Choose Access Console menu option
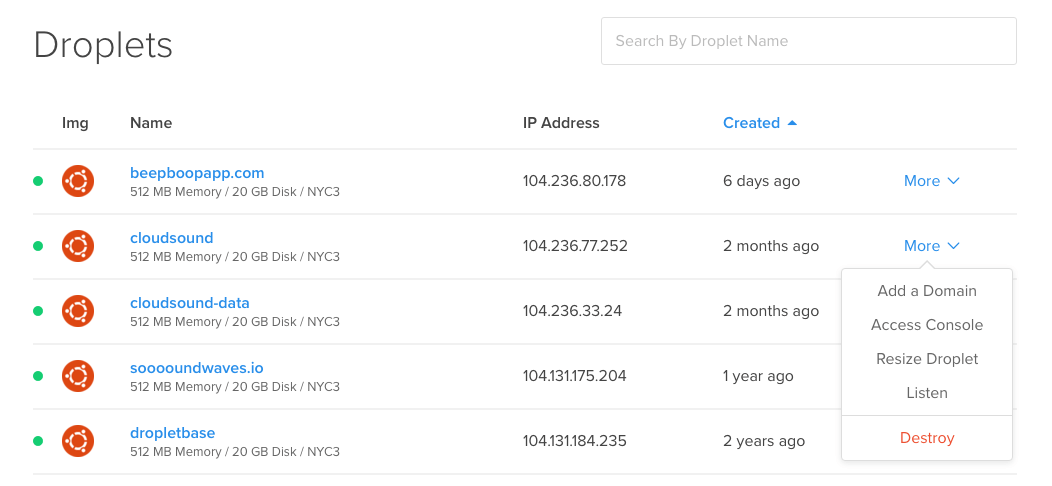1052x486 pixels. pyautogui.click(x=927, y=325)
